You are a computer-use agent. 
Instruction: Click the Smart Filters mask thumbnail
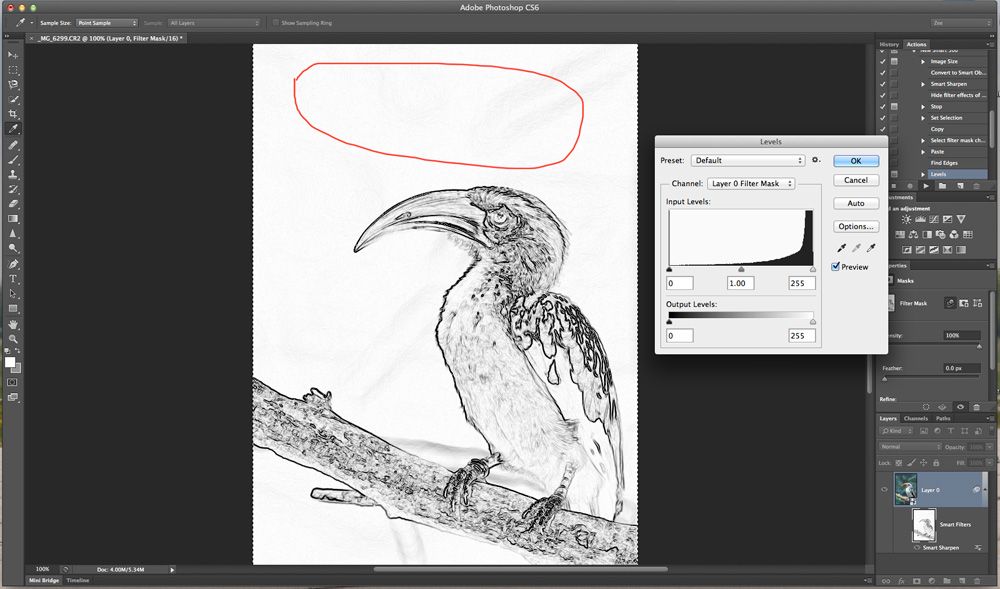[925, 524]
